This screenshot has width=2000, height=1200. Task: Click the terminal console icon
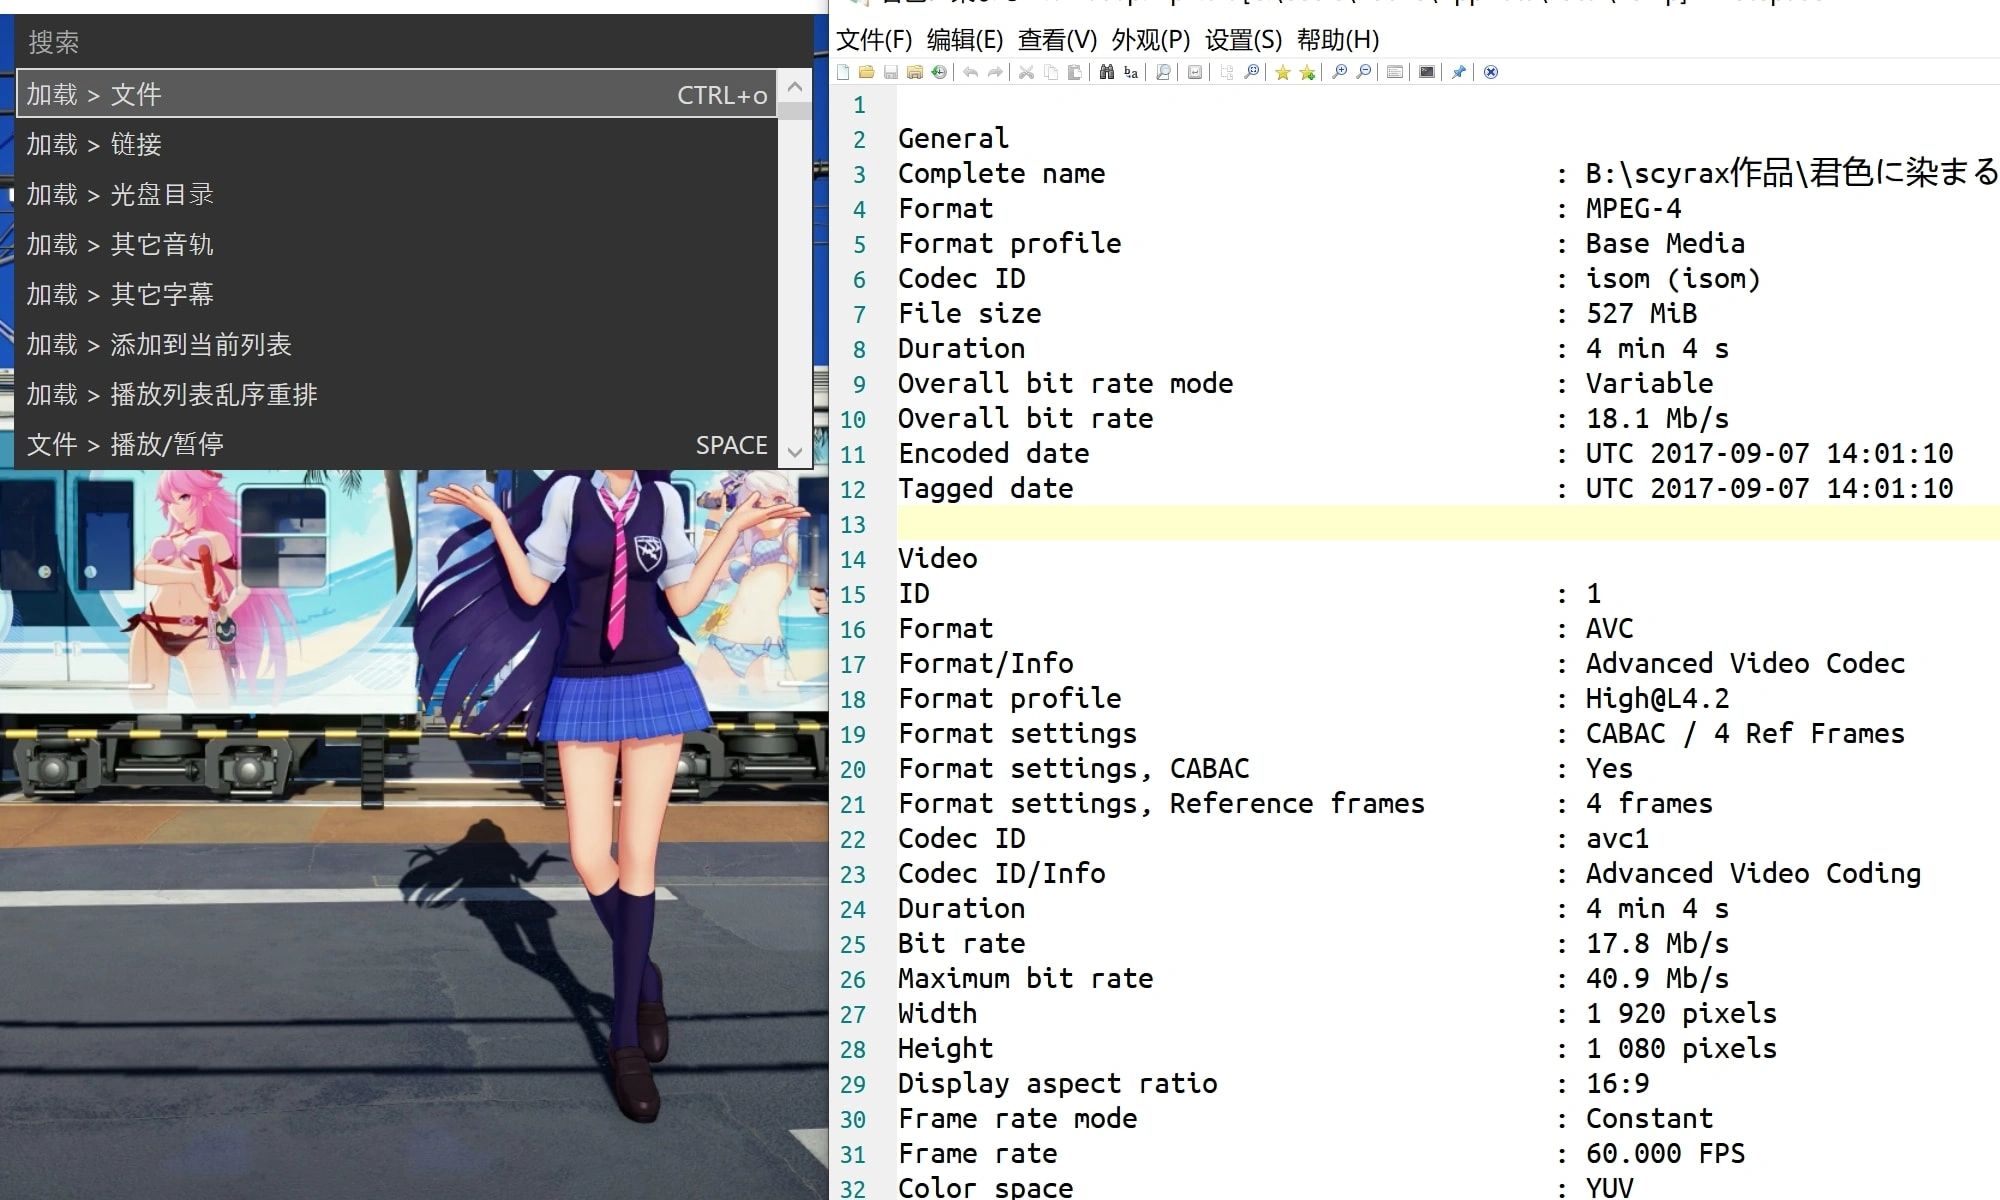tap(1427, 72)
